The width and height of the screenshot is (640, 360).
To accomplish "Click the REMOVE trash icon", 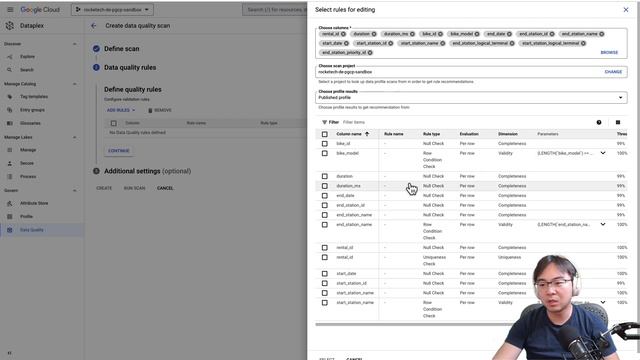I will [150, 110].
